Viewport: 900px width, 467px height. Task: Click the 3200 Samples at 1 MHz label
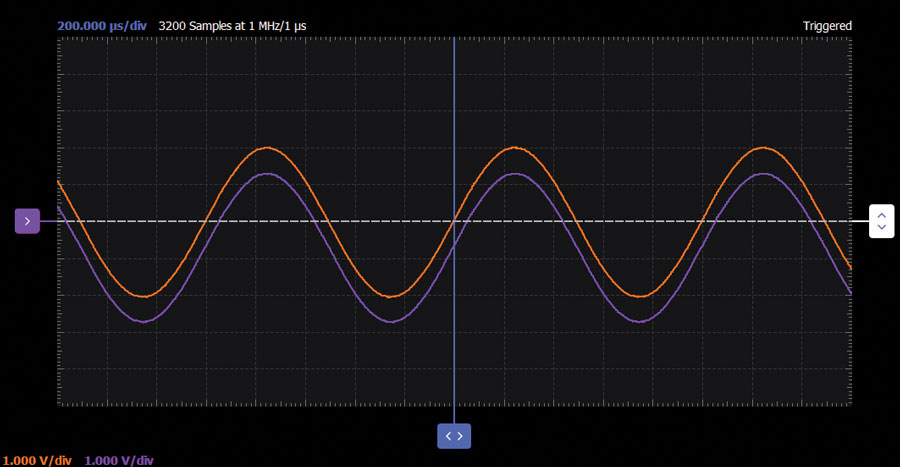[250, 25]
